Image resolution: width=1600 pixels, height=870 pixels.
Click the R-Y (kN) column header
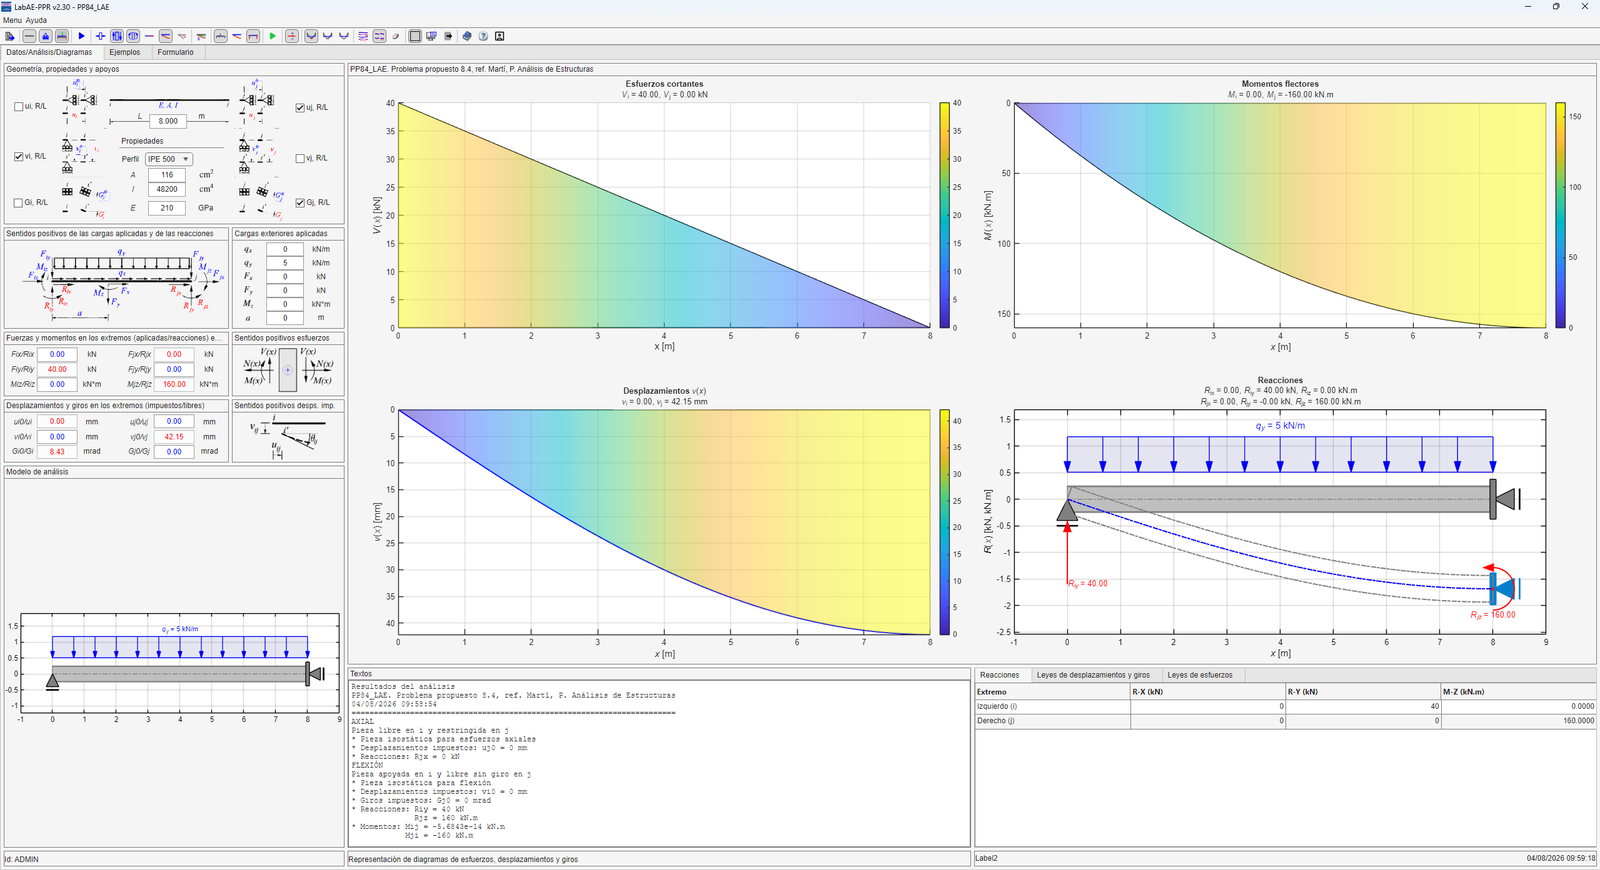pyautogui.click(x=1362, y=692)
